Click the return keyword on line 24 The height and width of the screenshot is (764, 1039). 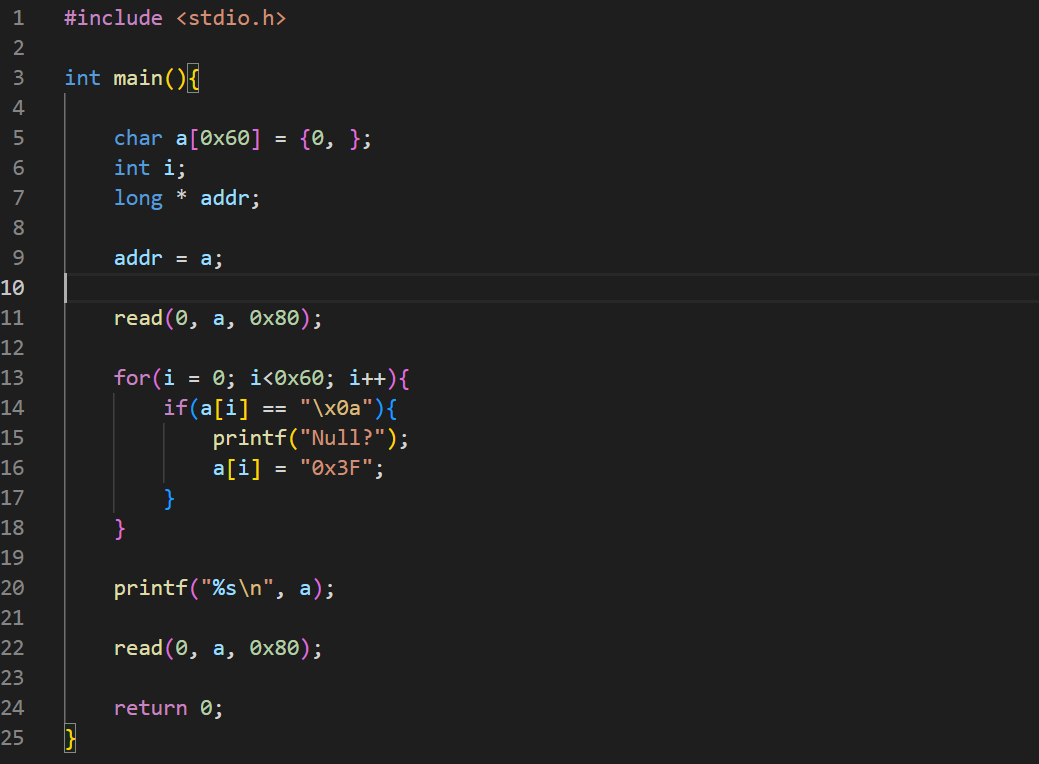[x=150, y=708]
